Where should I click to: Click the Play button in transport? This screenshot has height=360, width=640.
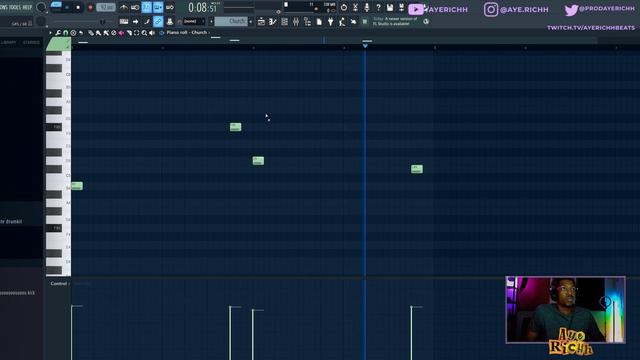pos(67,7)
